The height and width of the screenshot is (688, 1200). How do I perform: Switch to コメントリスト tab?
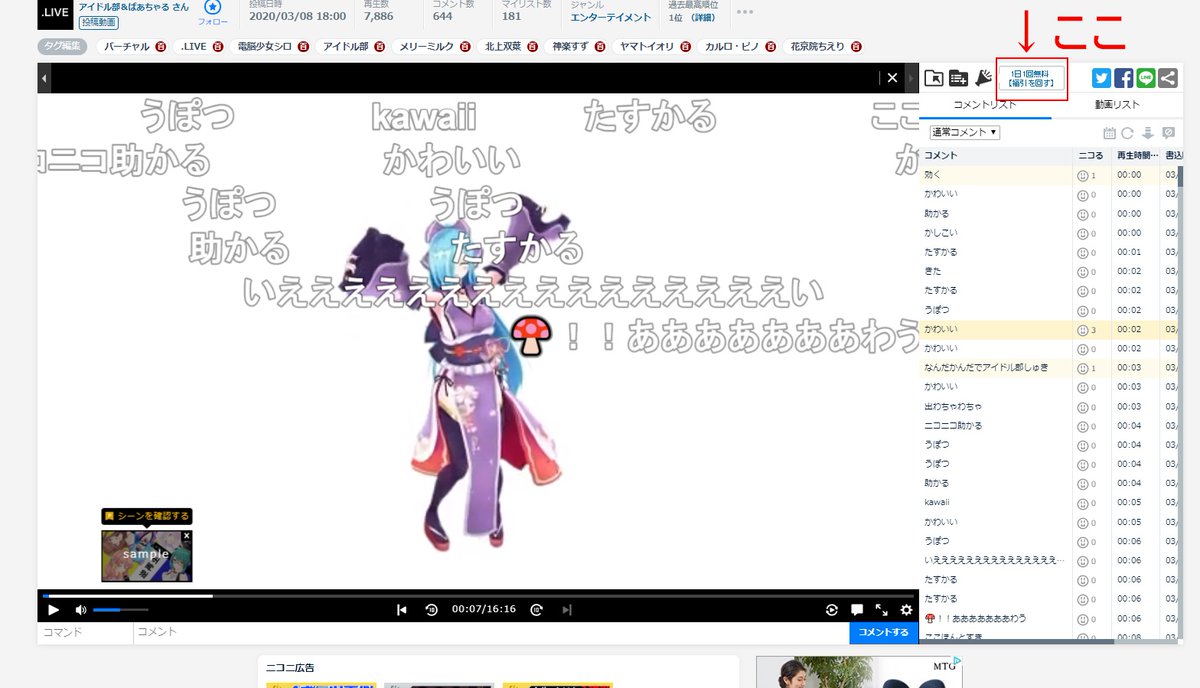pos(985,105)
